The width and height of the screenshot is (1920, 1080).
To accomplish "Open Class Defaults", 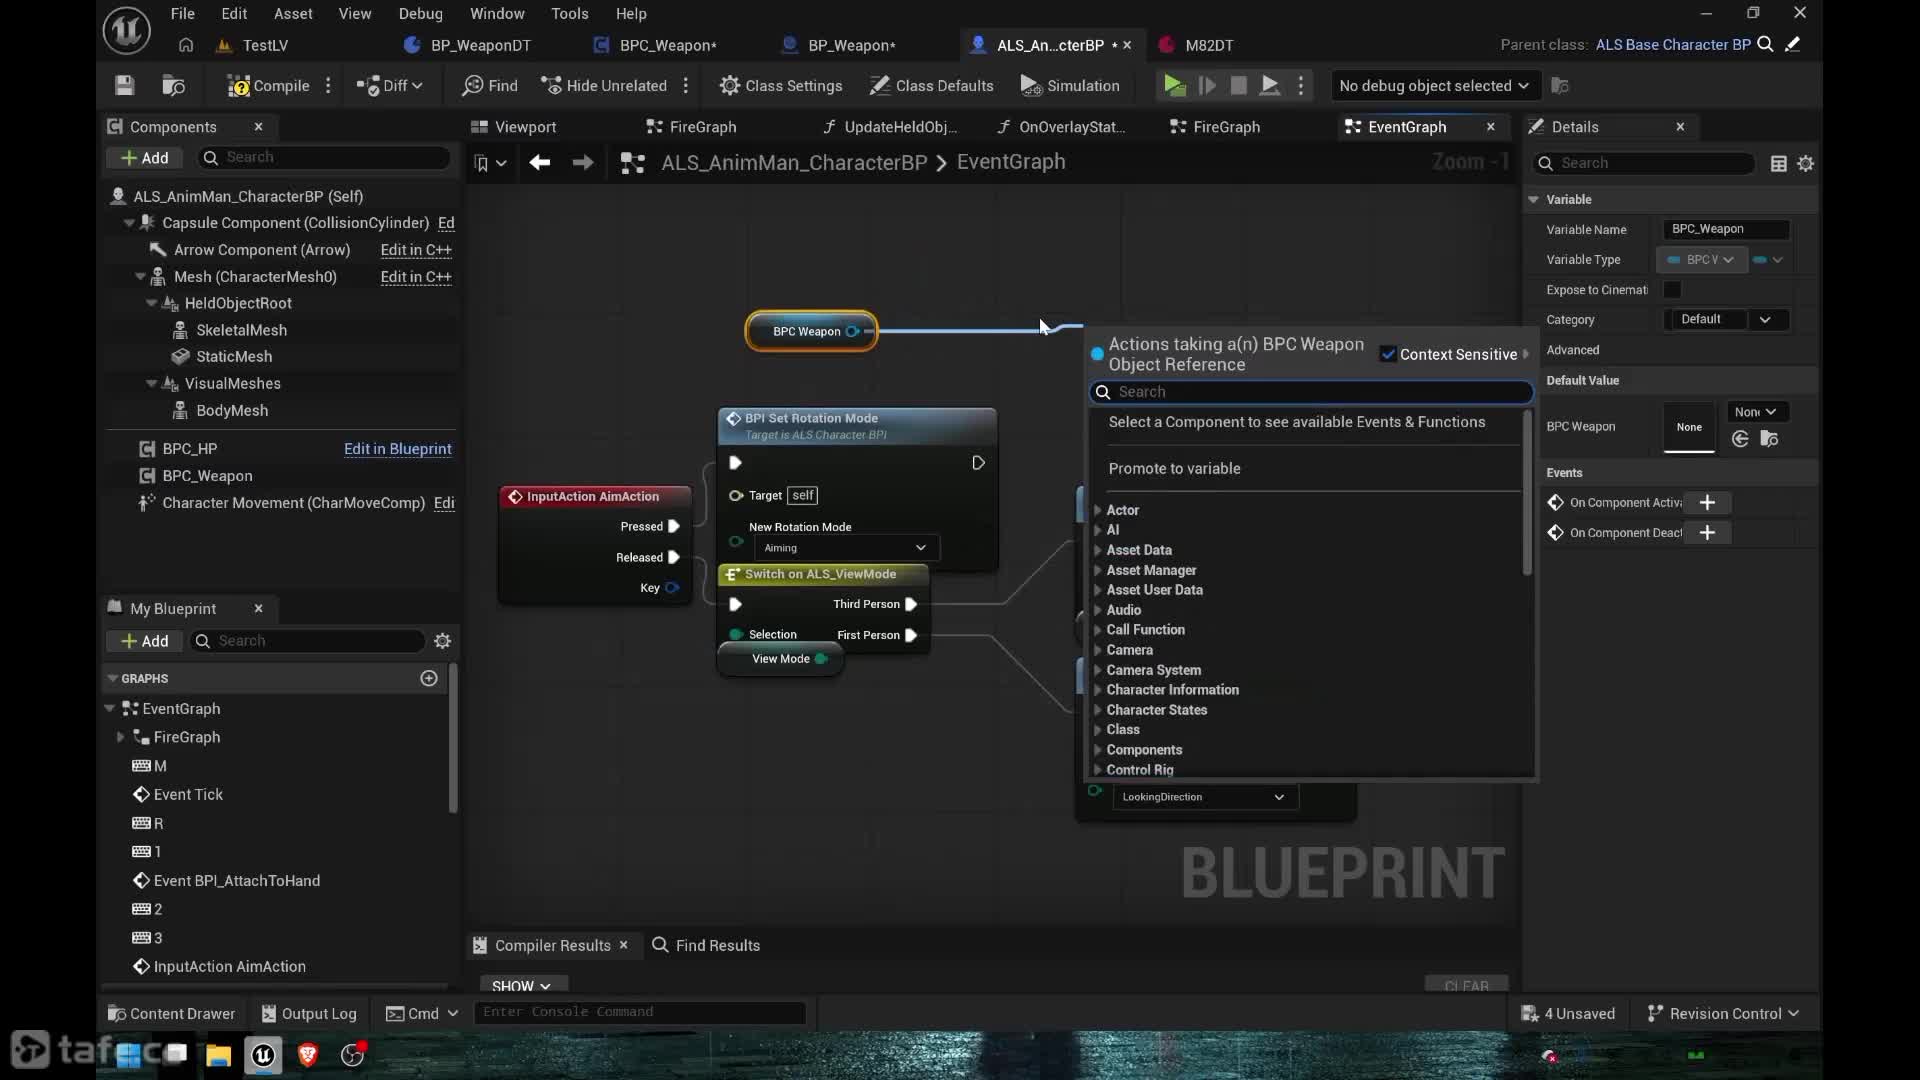I will (931, 86).
